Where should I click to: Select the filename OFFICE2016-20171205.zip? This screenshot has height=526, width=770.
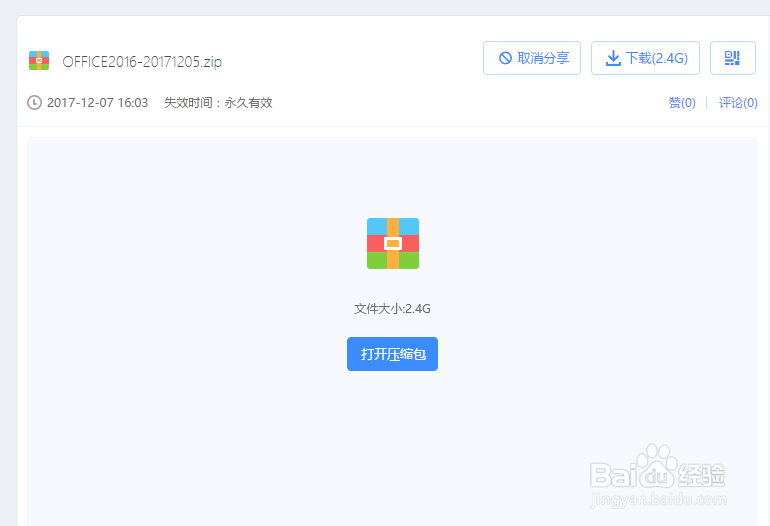tap(142, 62)
